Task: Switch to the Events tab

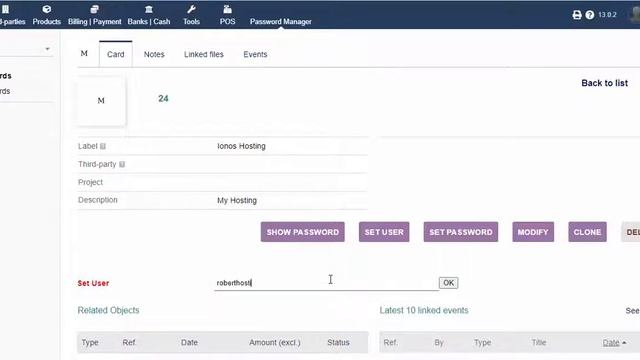Action: pos(255,54)
